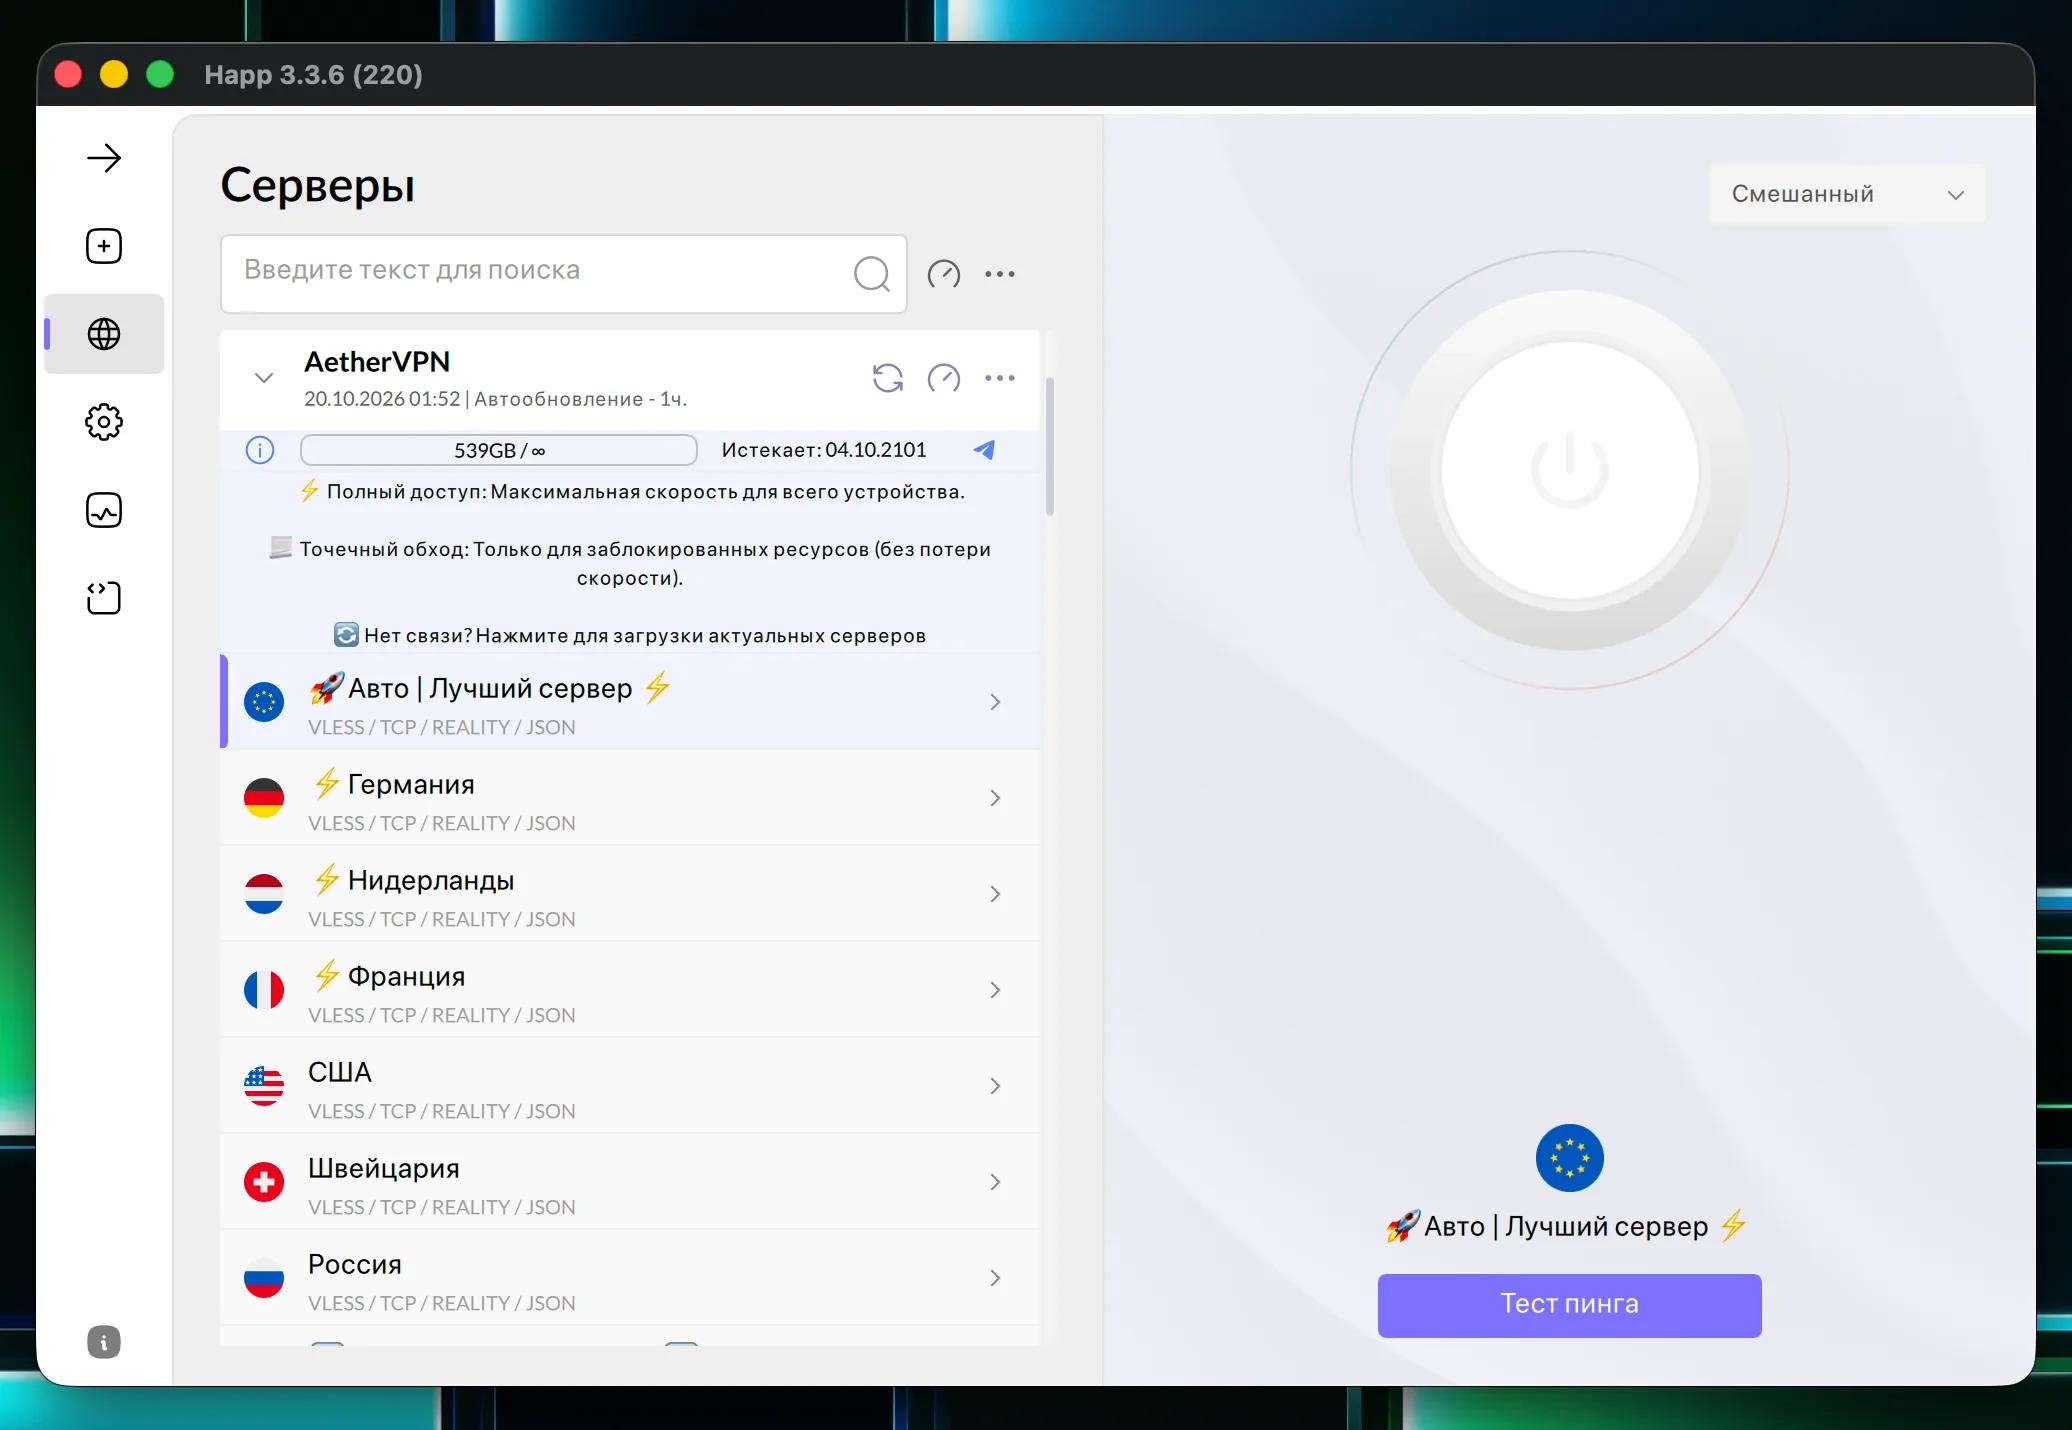Click the EU flag above server name

click(x=1570, y=1158)
